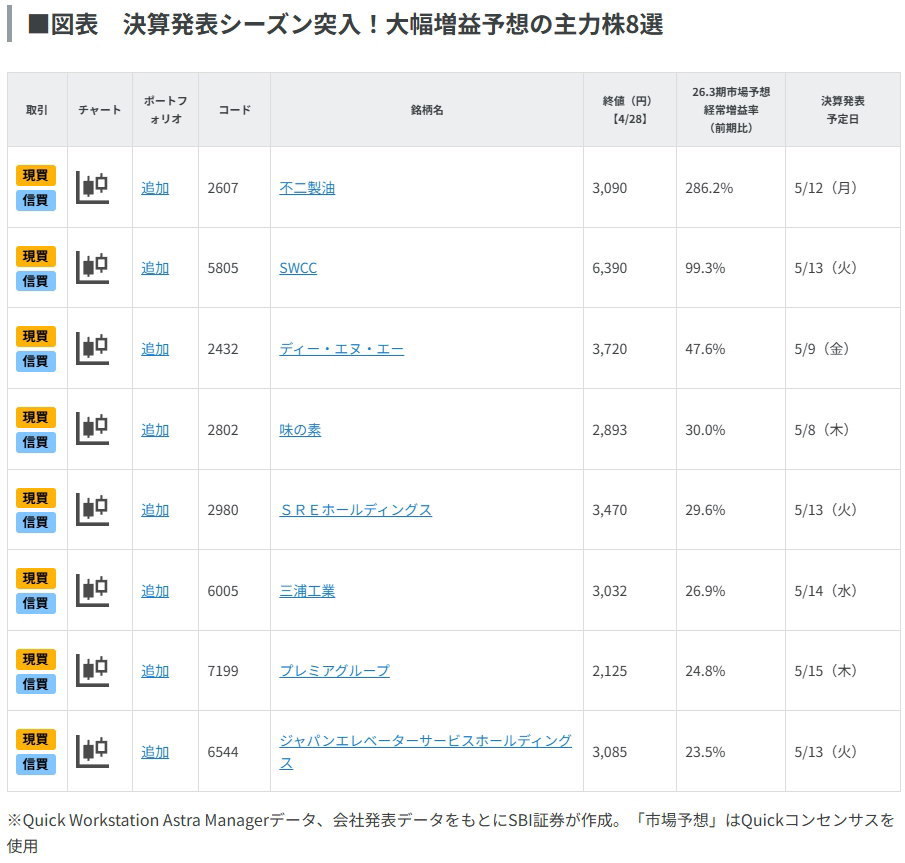Click 現買 button for プレミアグループ
This screenshot has height=863, width=905.
[36, 659]
